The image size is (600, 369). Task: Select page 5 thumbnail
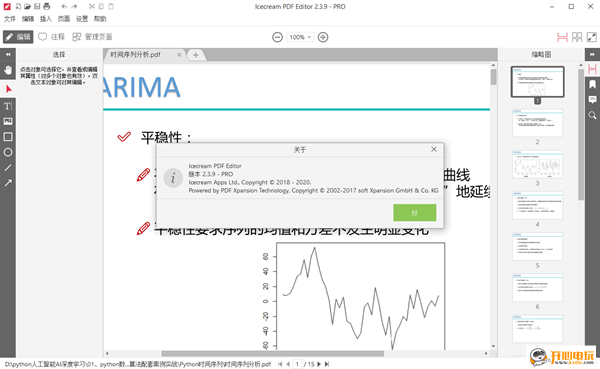(x=537, y=247)
